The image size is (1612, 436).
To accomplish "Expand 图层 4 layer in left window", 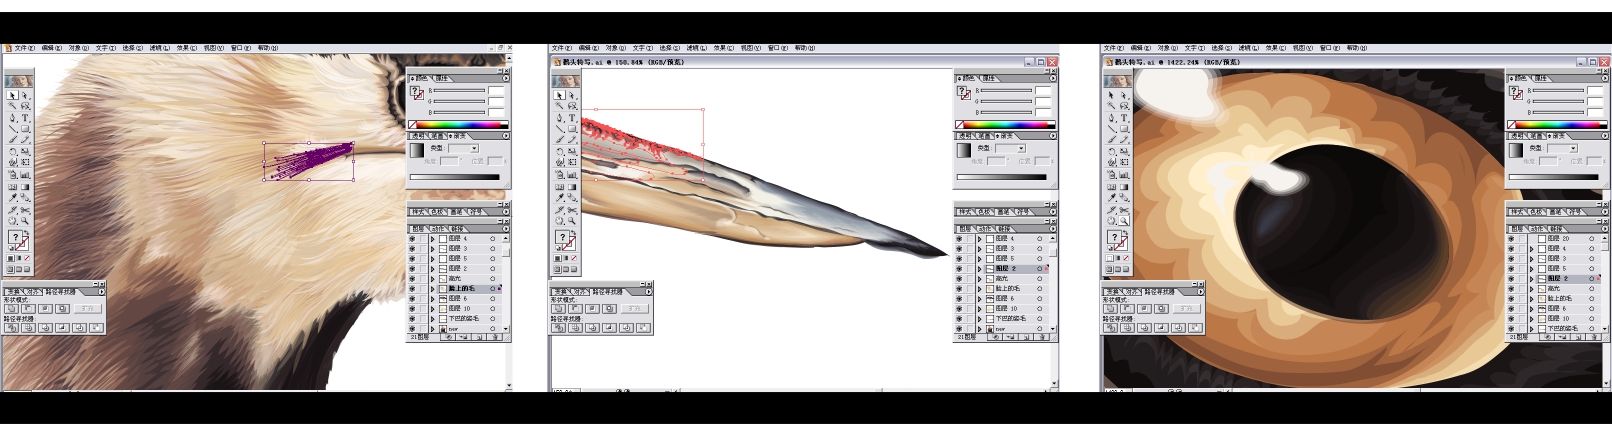I will 432,239.
